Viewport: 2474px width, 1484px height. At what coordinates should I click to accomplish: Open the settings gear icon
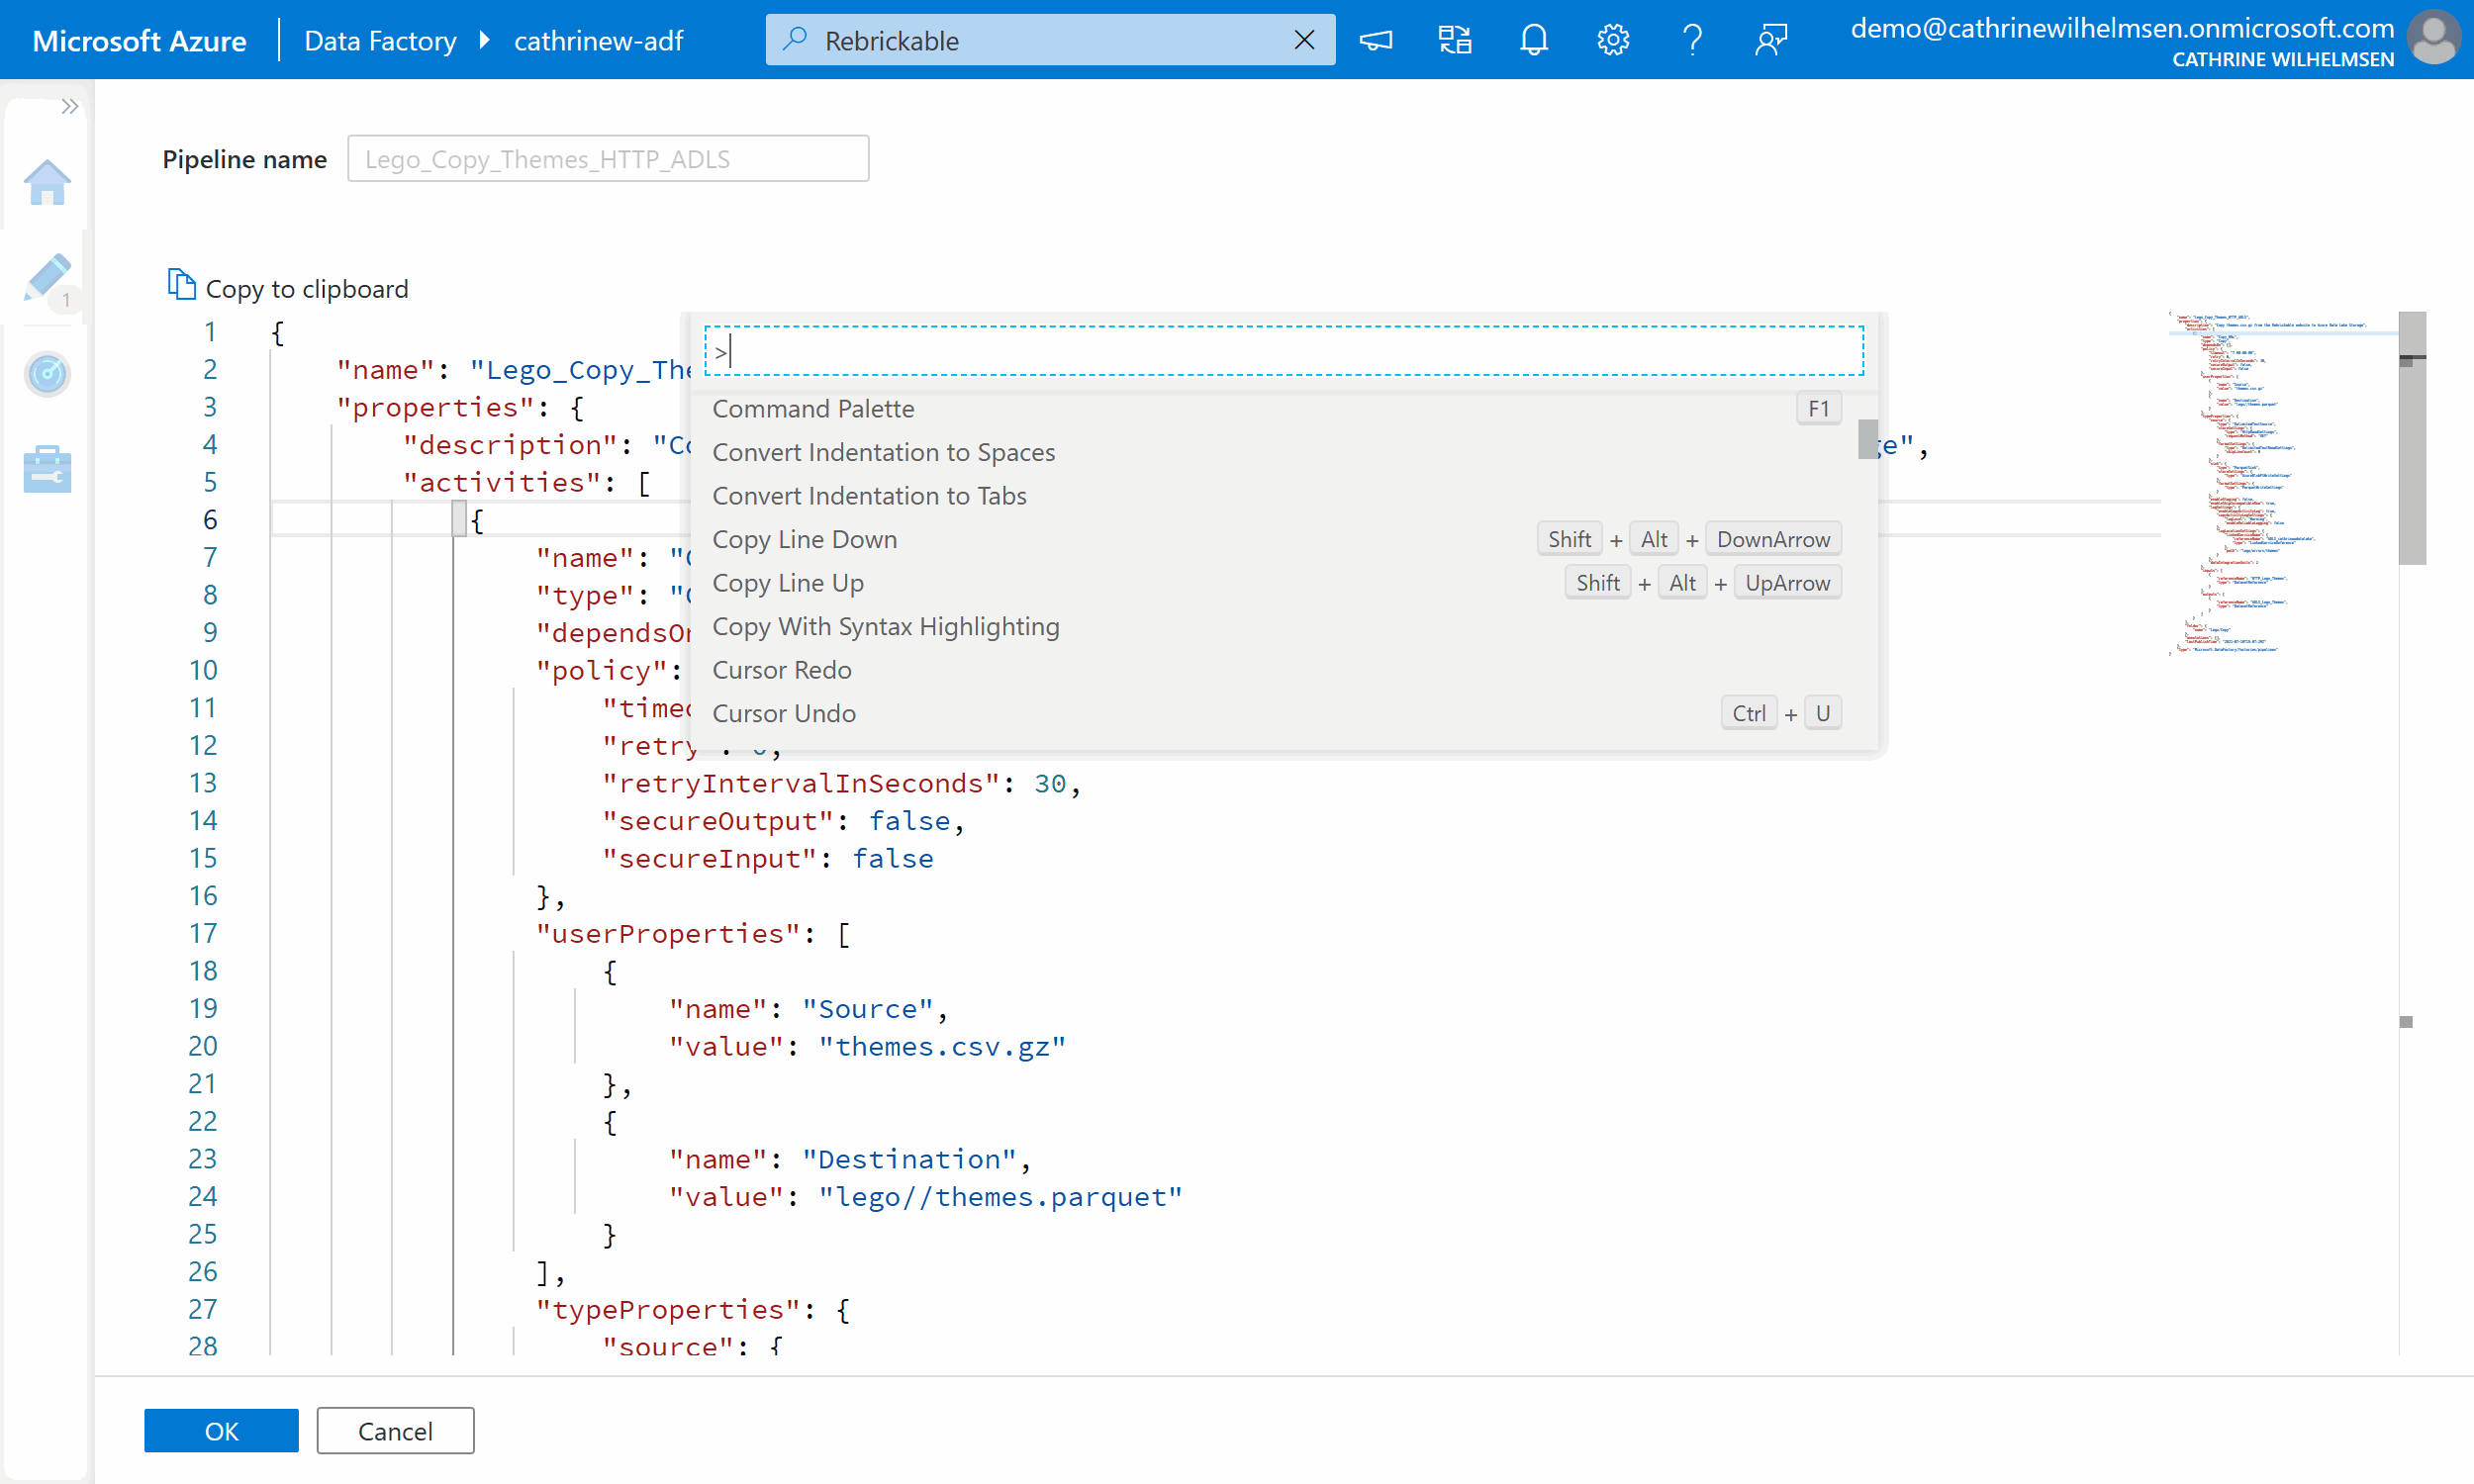tap(1612, 40)
